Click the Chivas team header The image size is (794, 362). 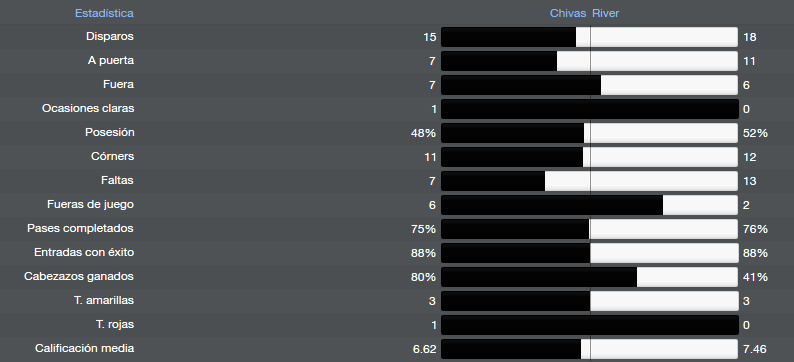coord(568,13)
